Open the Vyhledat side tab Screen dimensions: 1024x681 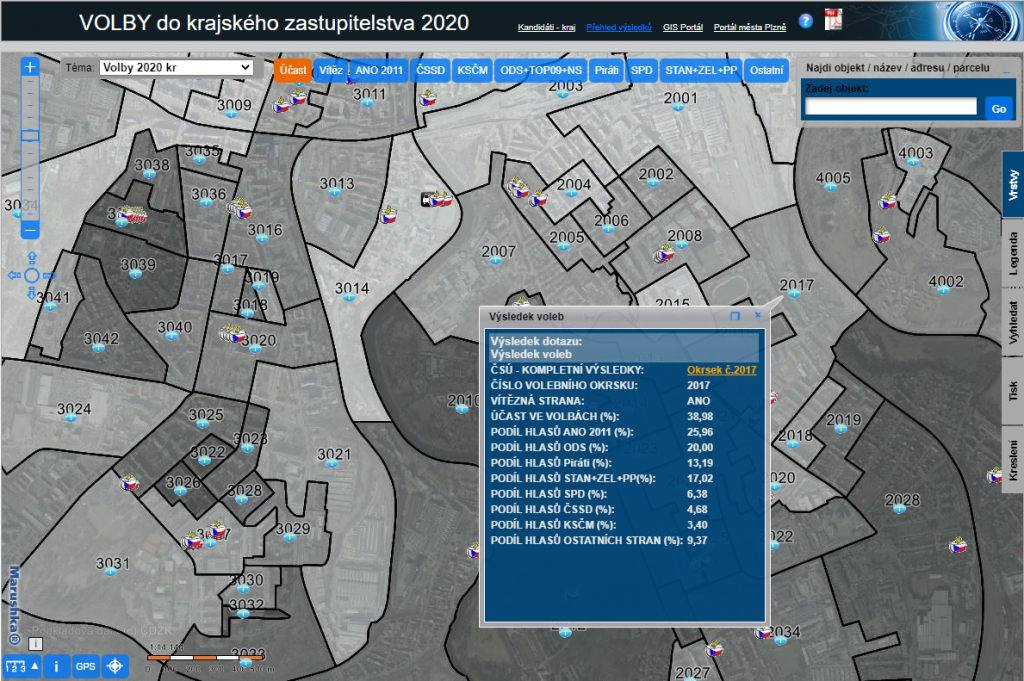(1013, 322)
